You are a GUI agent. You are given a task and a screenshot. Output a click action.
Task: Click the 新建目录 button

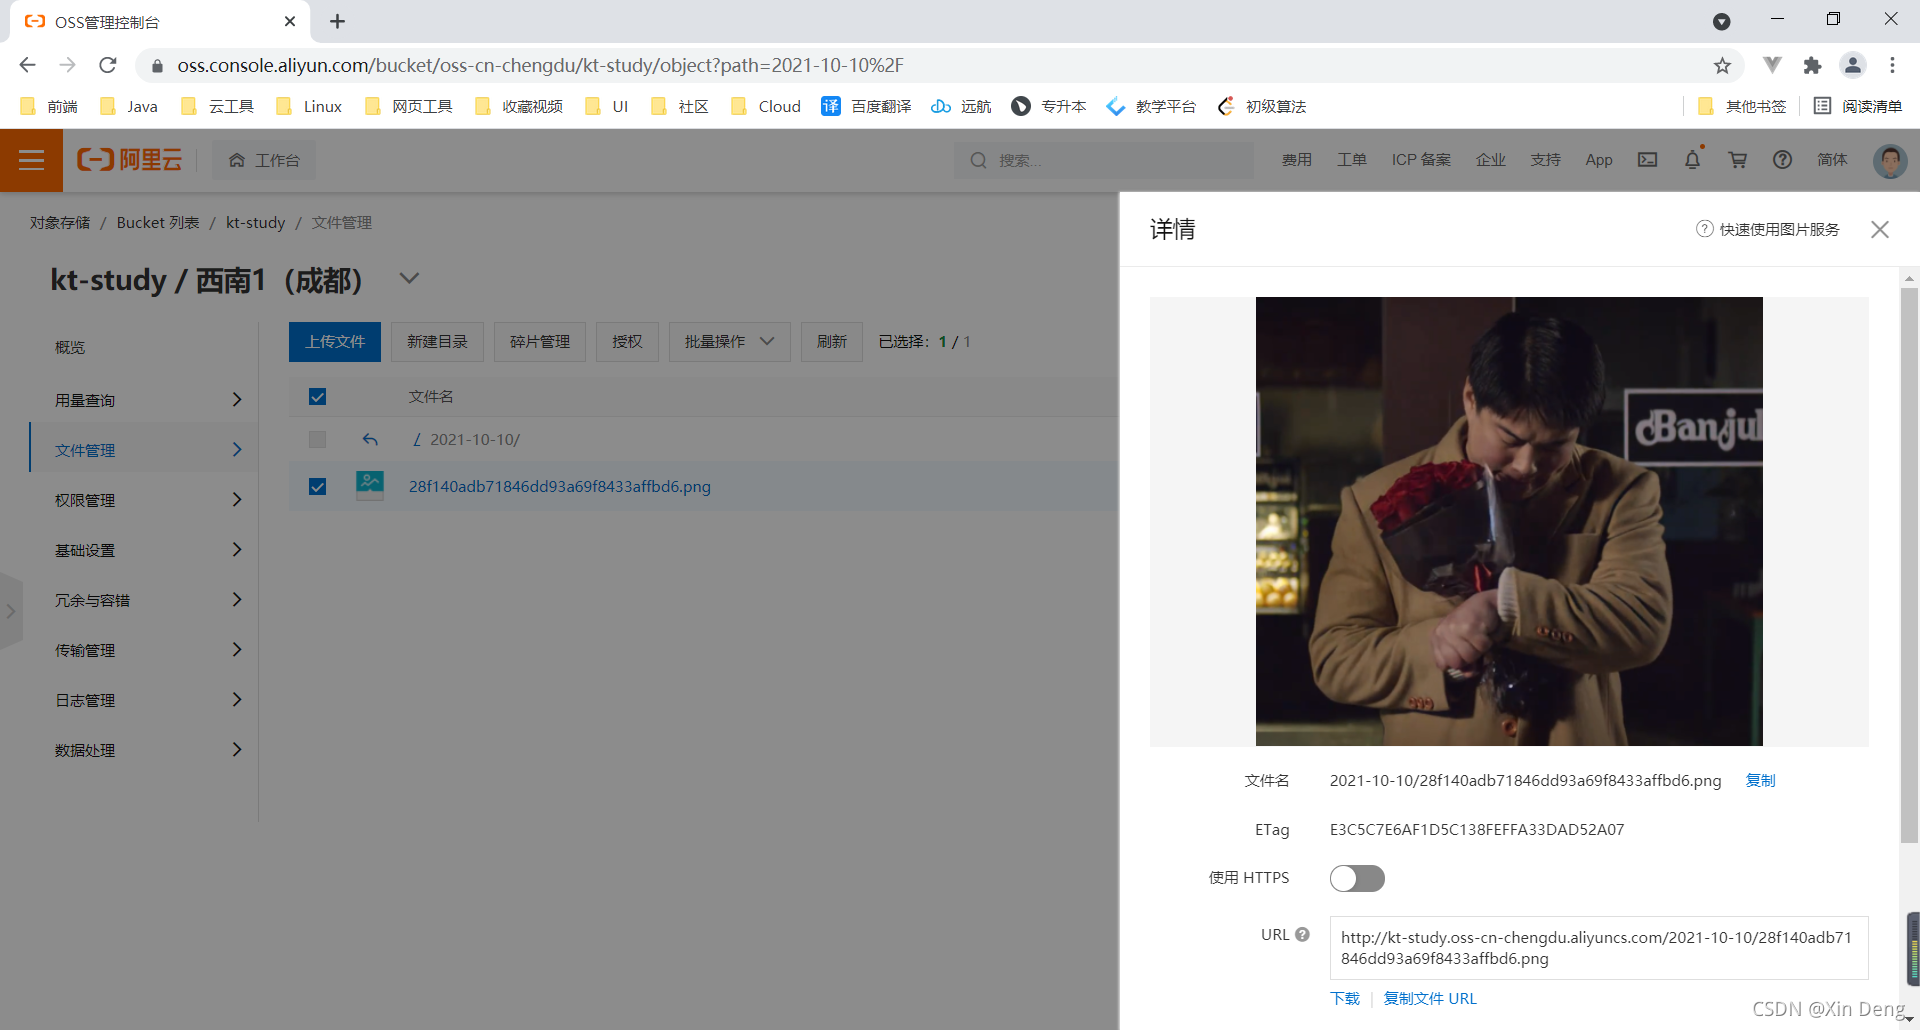437,342
